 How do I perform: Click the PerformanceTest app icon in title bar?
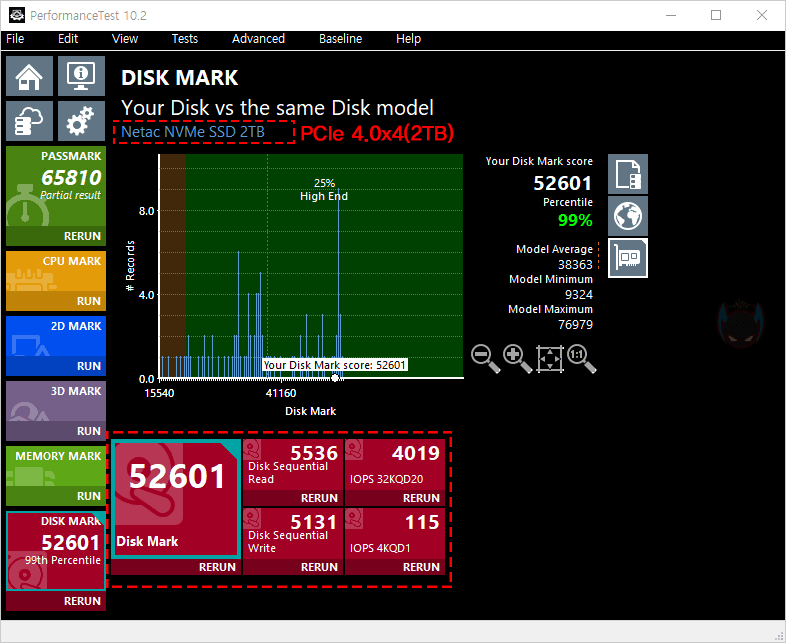pyautogui.click(x=17, y=15)
